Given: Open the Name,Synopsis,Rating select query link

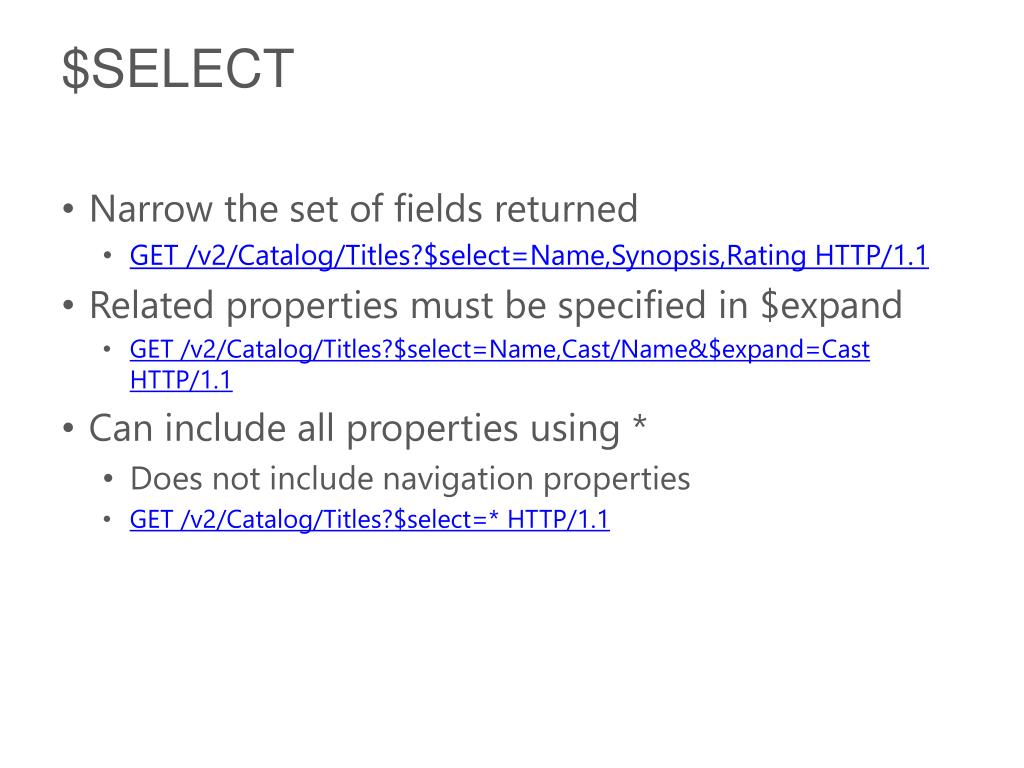Looking at the screenshot, I should 529,255.
